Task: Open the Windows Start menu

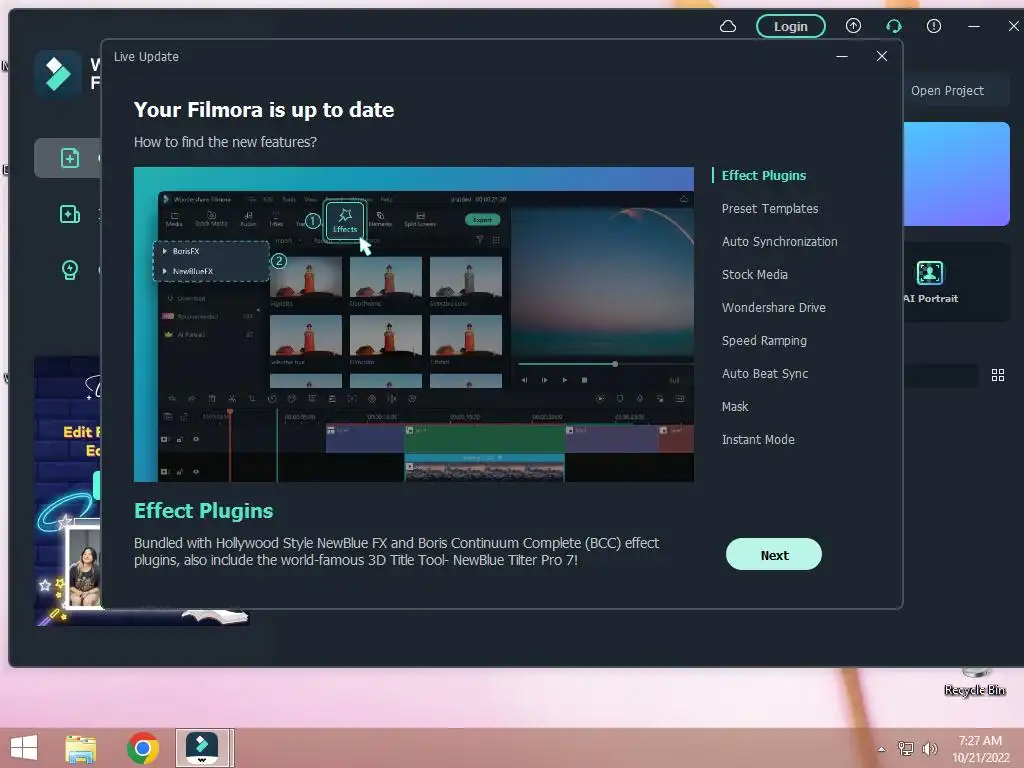Action: pyautogui.click(x=24, y=748)
